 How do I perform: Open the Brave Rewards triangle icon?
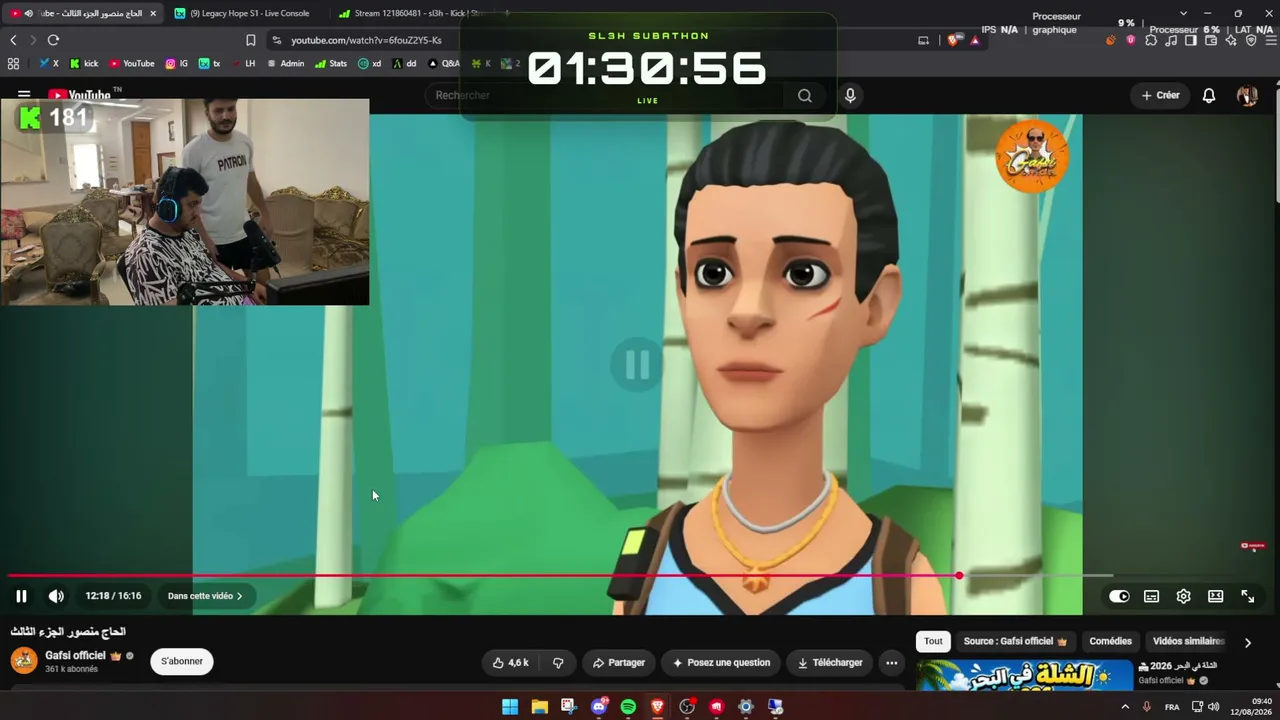pyautogui.click(x=975, y=40)
